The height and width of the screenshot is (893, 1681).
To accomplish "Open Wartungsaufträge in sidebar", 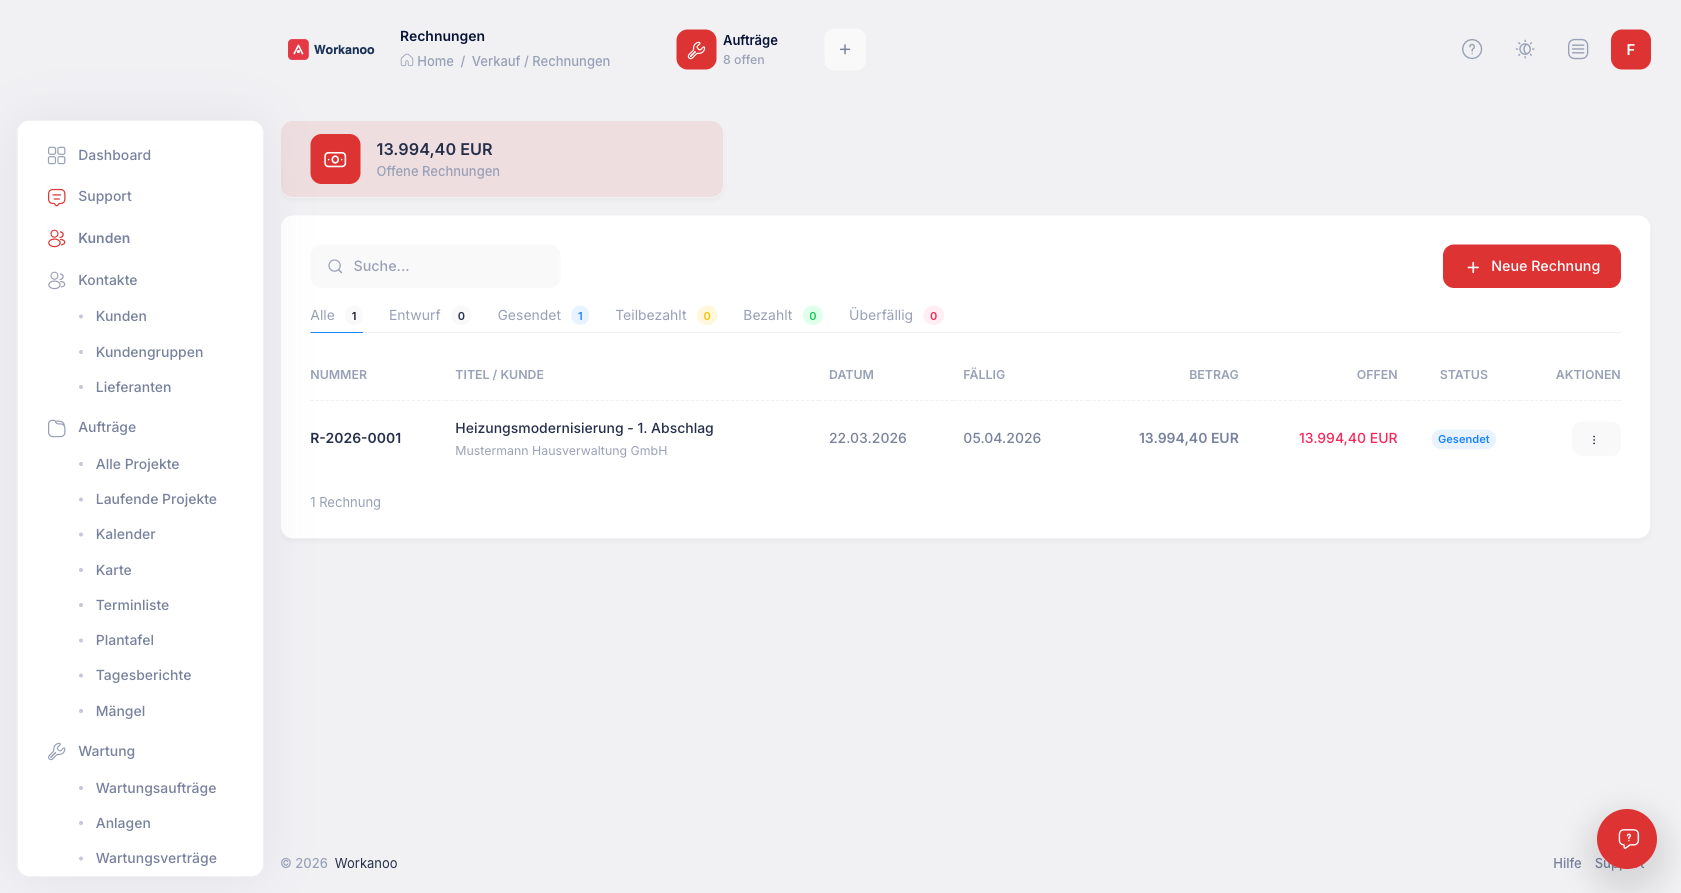I will coord(156,788).
